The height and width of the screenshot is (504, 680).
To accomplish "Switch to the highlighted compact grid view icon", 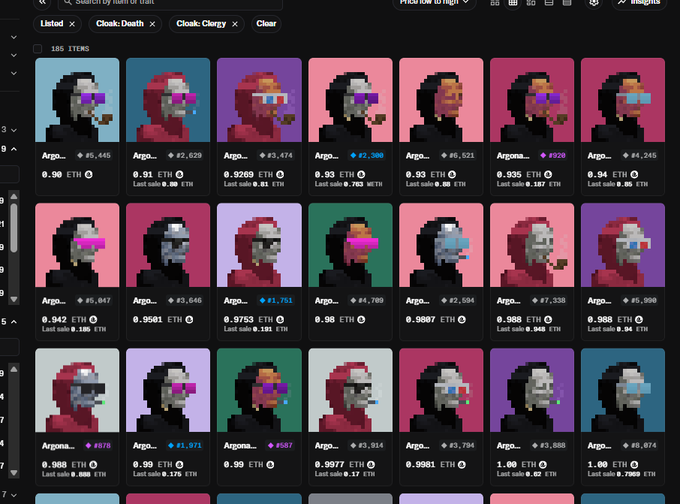I will coord(513,3).
